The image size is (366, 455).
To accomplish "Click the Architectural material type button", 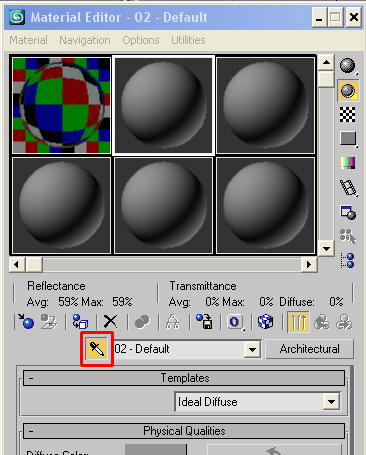I will 309,349.
